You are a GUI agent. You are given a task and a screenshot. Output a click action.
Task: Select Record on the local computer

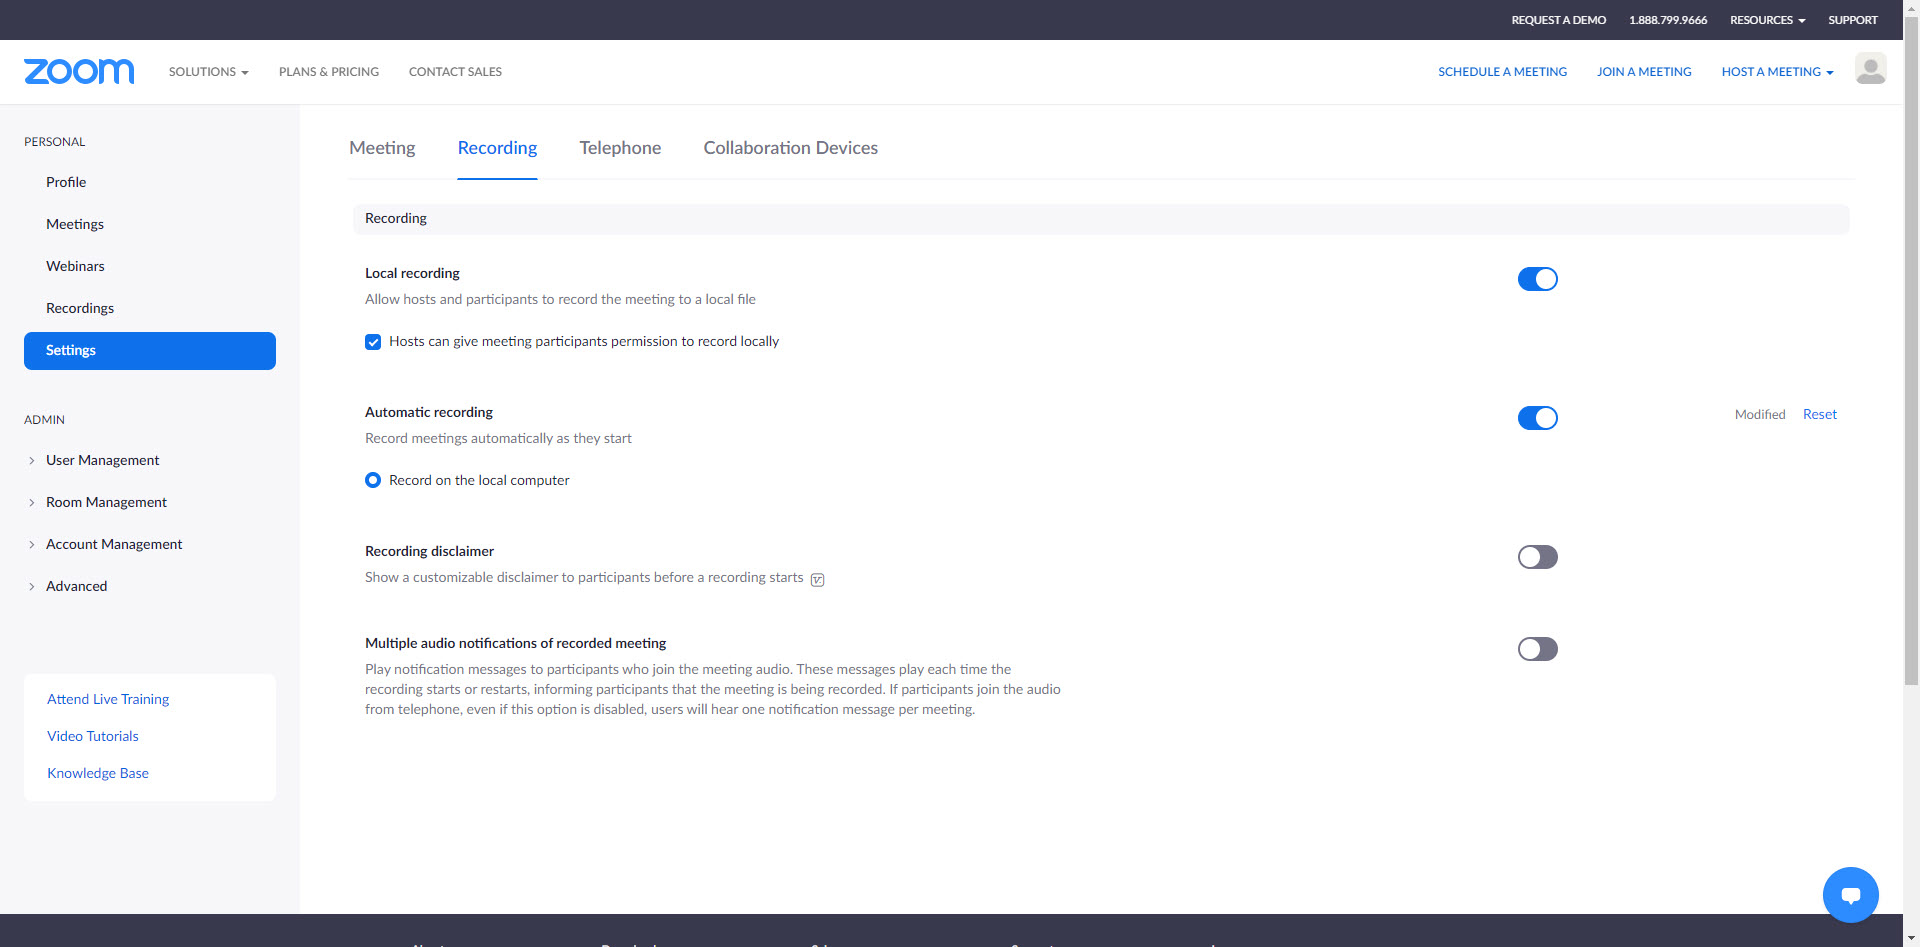[373, 480]
